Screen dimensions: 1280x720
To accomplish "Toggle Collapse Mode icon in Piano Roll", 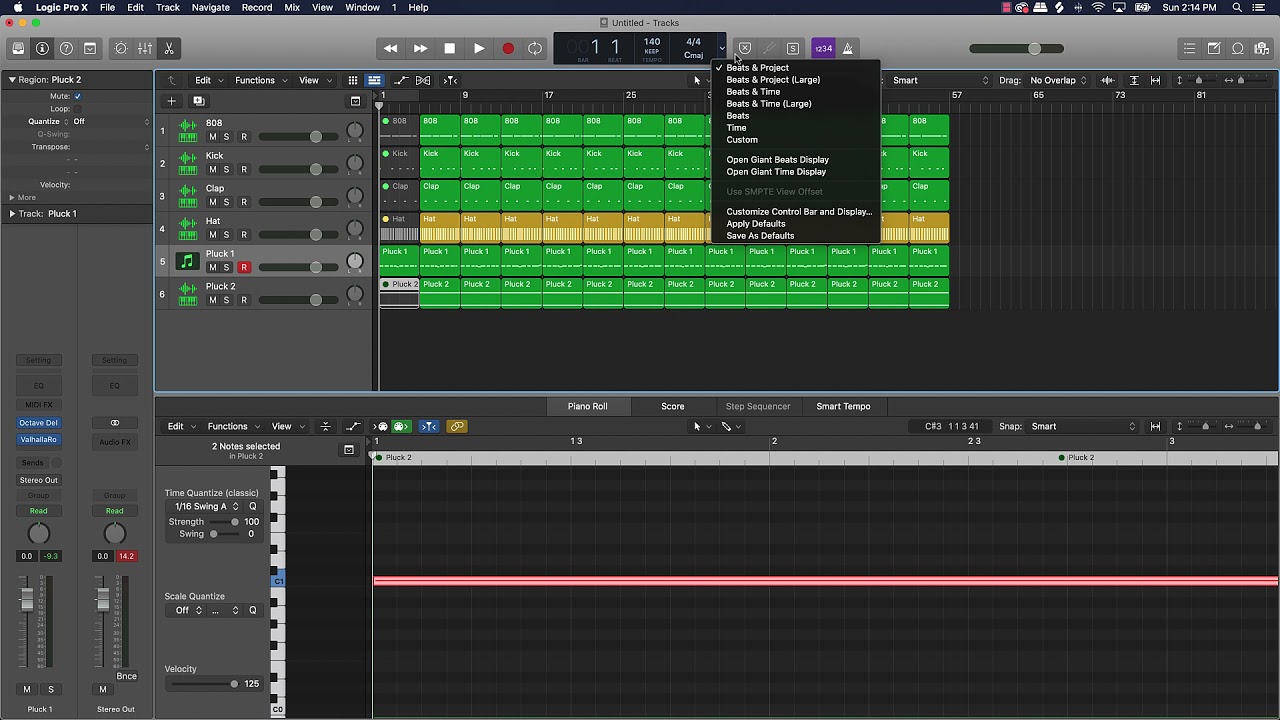I will 325,426.
